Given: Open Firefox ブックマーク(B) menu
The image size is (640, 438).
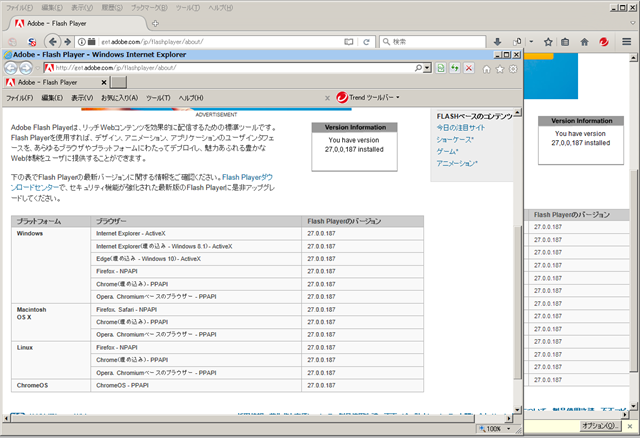Looking at the screenshot, I should [x=149, y=8].
